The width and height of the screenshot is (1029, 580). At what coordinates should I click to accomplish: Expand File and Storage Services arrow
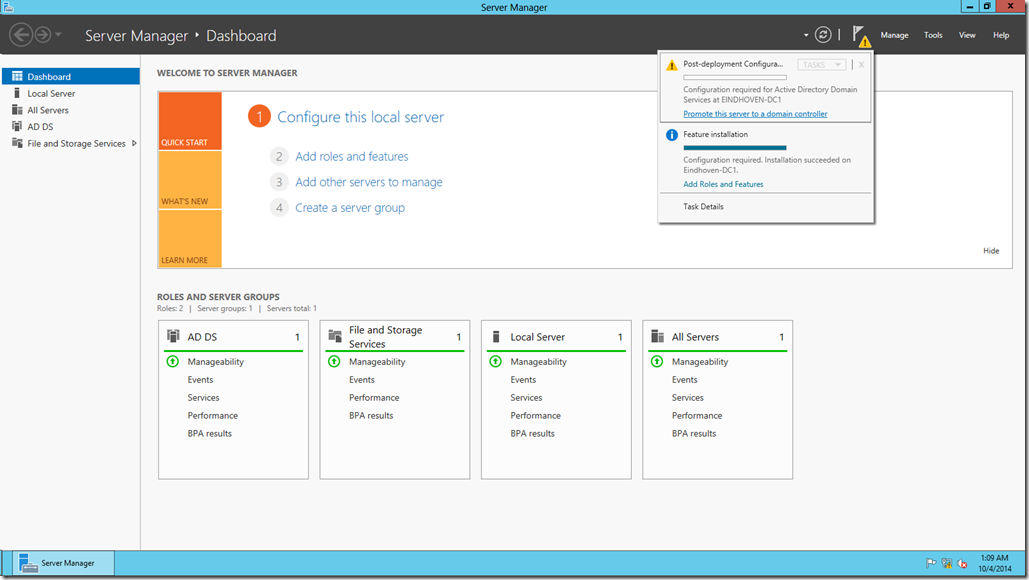click(x=135, y=143)
